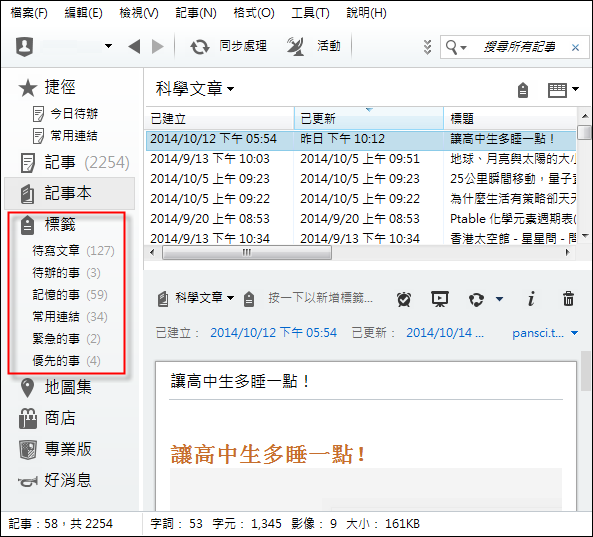Click the share icon in note toolbar
The height and width of the screenshot is (537, 593).
coord(476,299)
